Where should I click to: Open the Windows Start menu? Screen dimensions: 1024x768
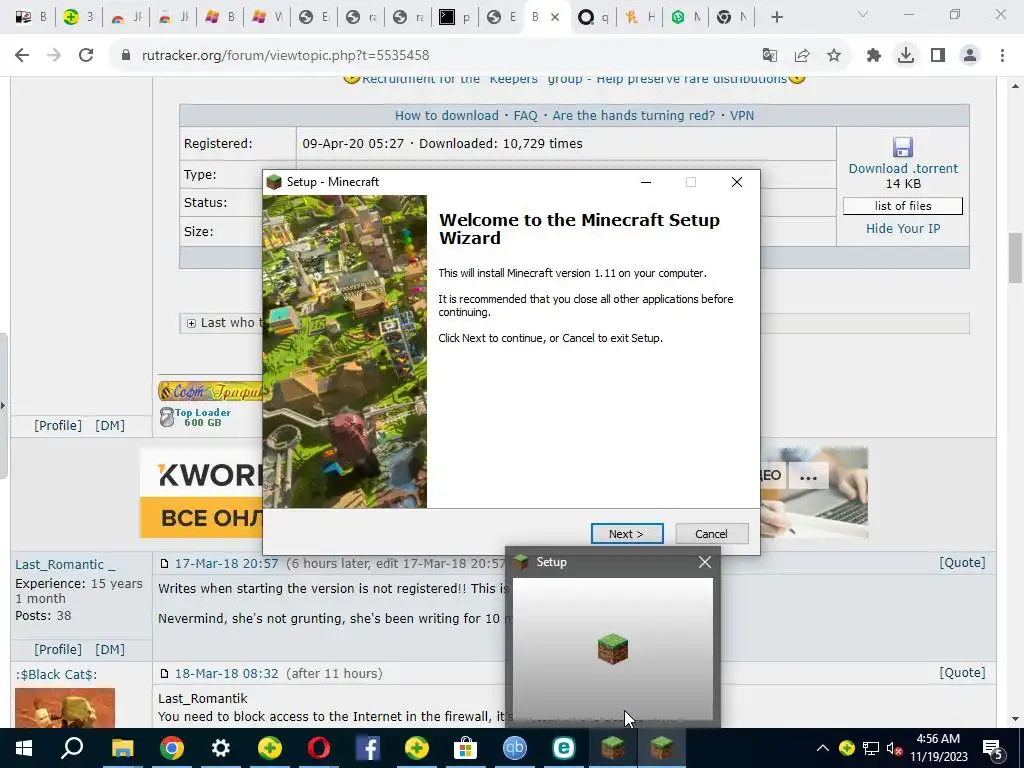click(24, 748)
